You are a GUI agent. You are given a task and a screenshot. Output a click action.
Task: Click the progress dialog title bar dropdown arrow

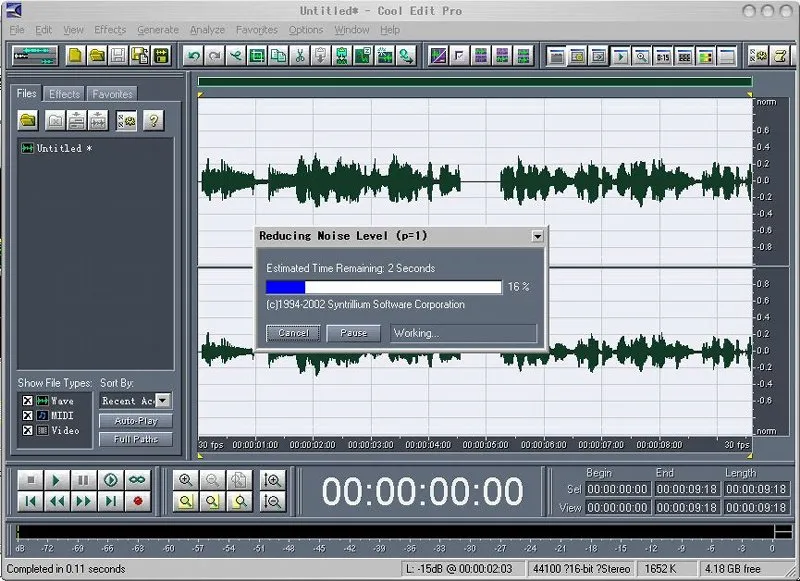coord(537,236)
